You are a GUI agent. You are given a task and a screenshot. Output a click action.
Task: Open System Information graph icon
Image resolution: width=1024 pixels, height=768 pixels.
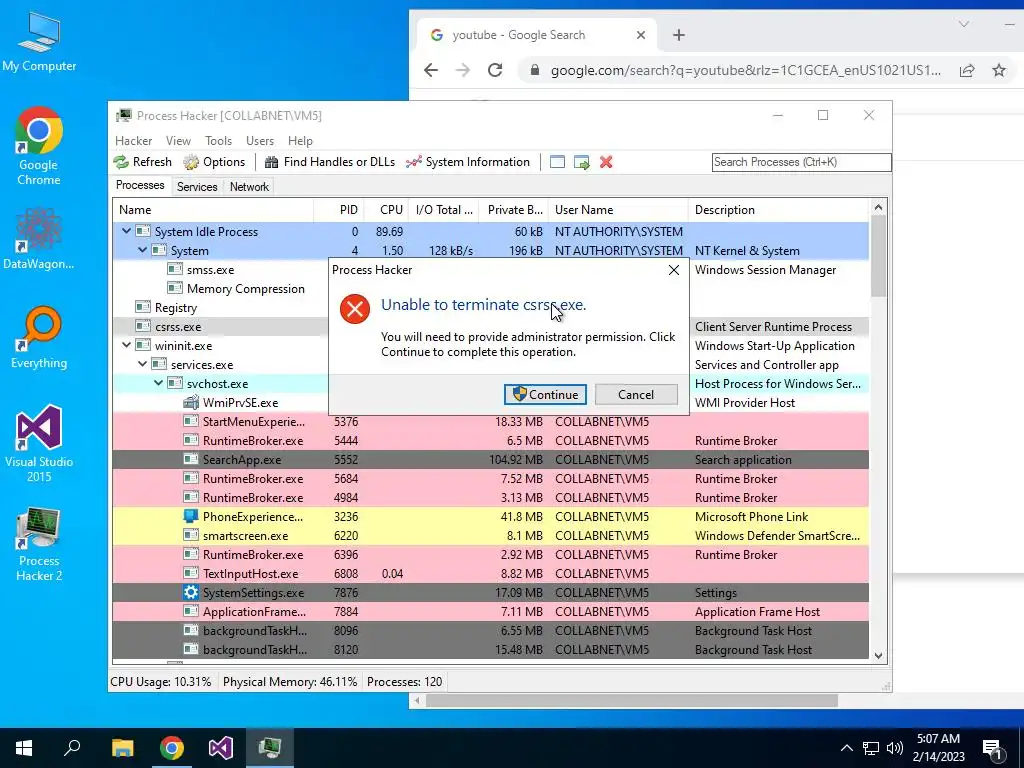pos(413,162)
